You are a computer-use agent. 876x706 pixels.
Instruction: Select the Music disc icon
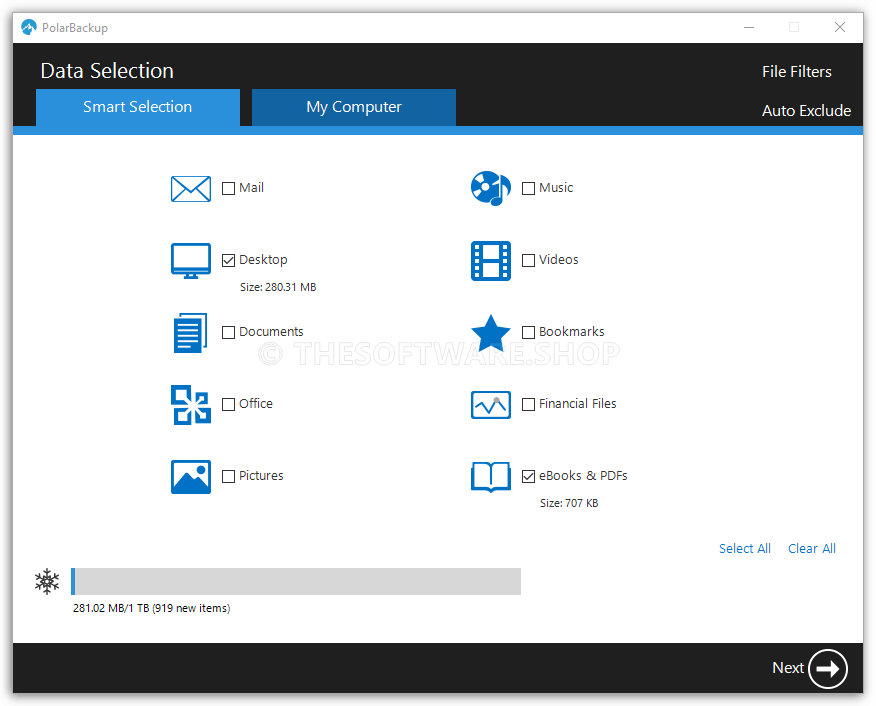coord(490,188)
